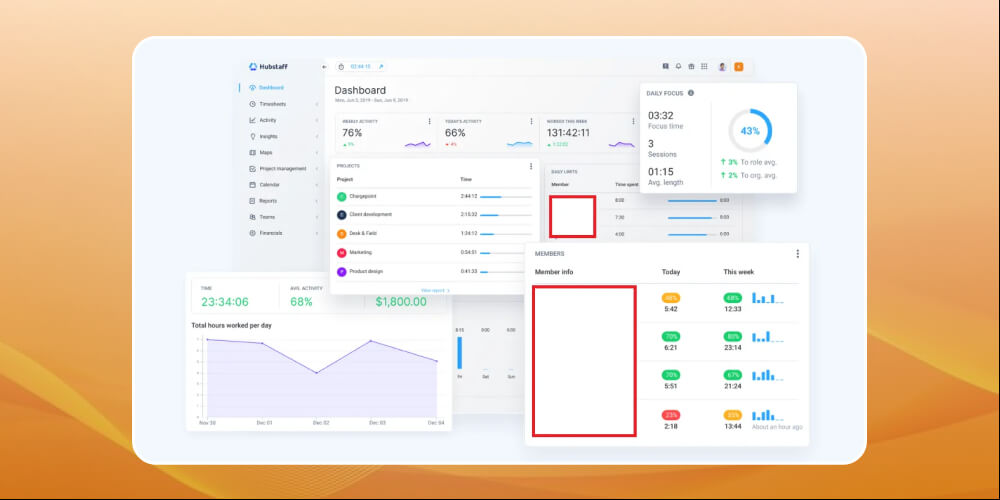1000x500 pixels.
Task: Click the red Marketing project avatar
Action: pyautogui.click(x=341, y=253)
